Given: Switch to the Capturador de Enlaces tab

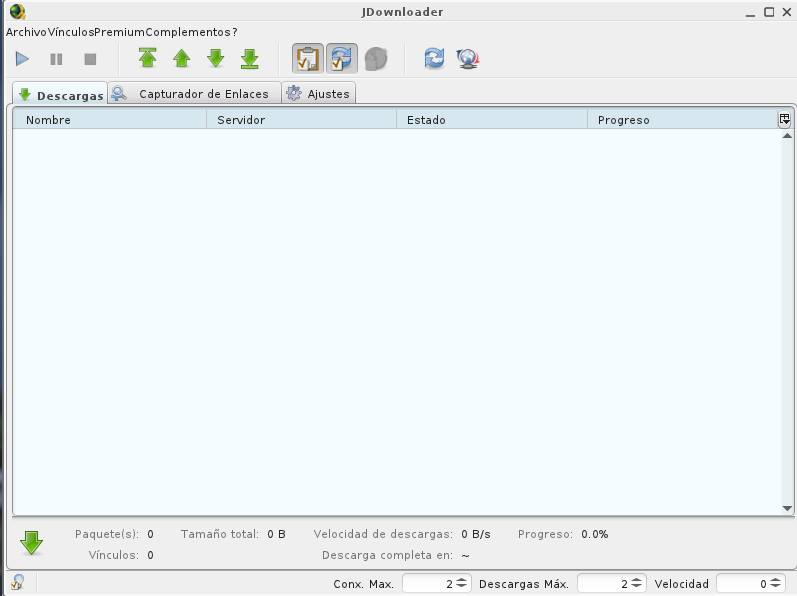Looking at the screenshot, I should coord(195,93).
